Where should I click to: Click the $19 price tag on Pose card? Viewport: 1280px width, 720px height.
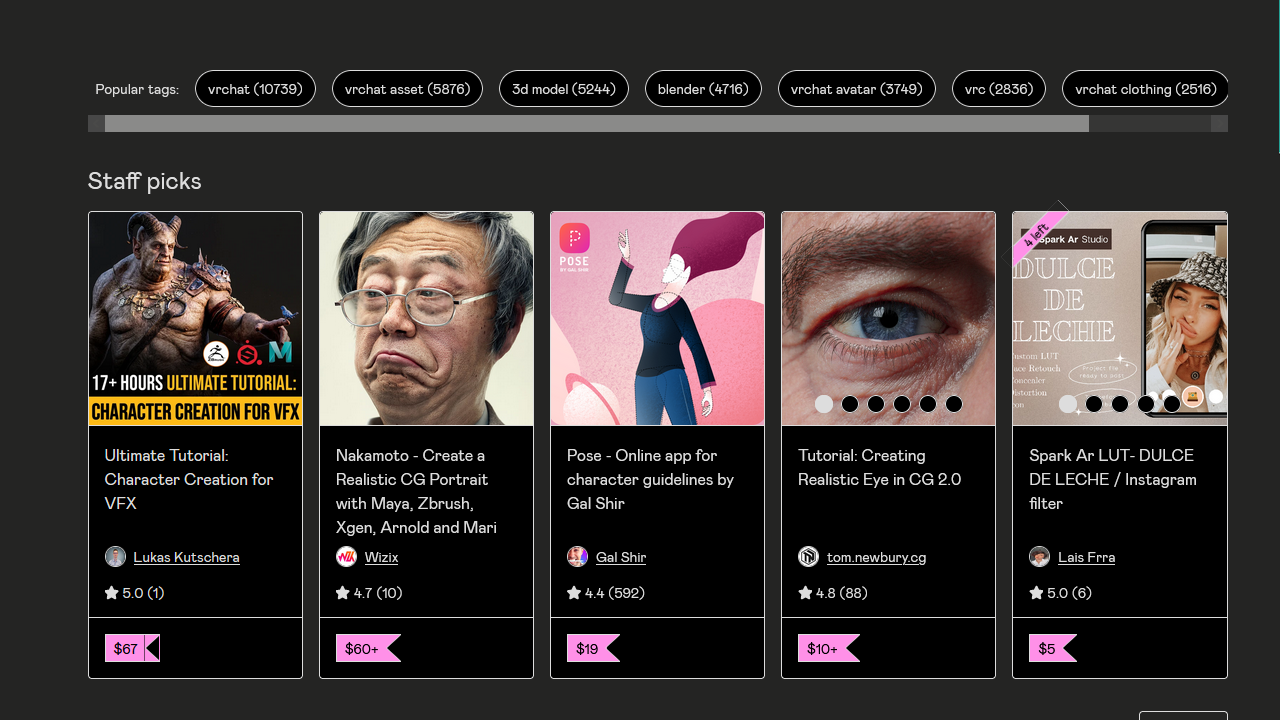pyautogui.click(x=588, y=649)
